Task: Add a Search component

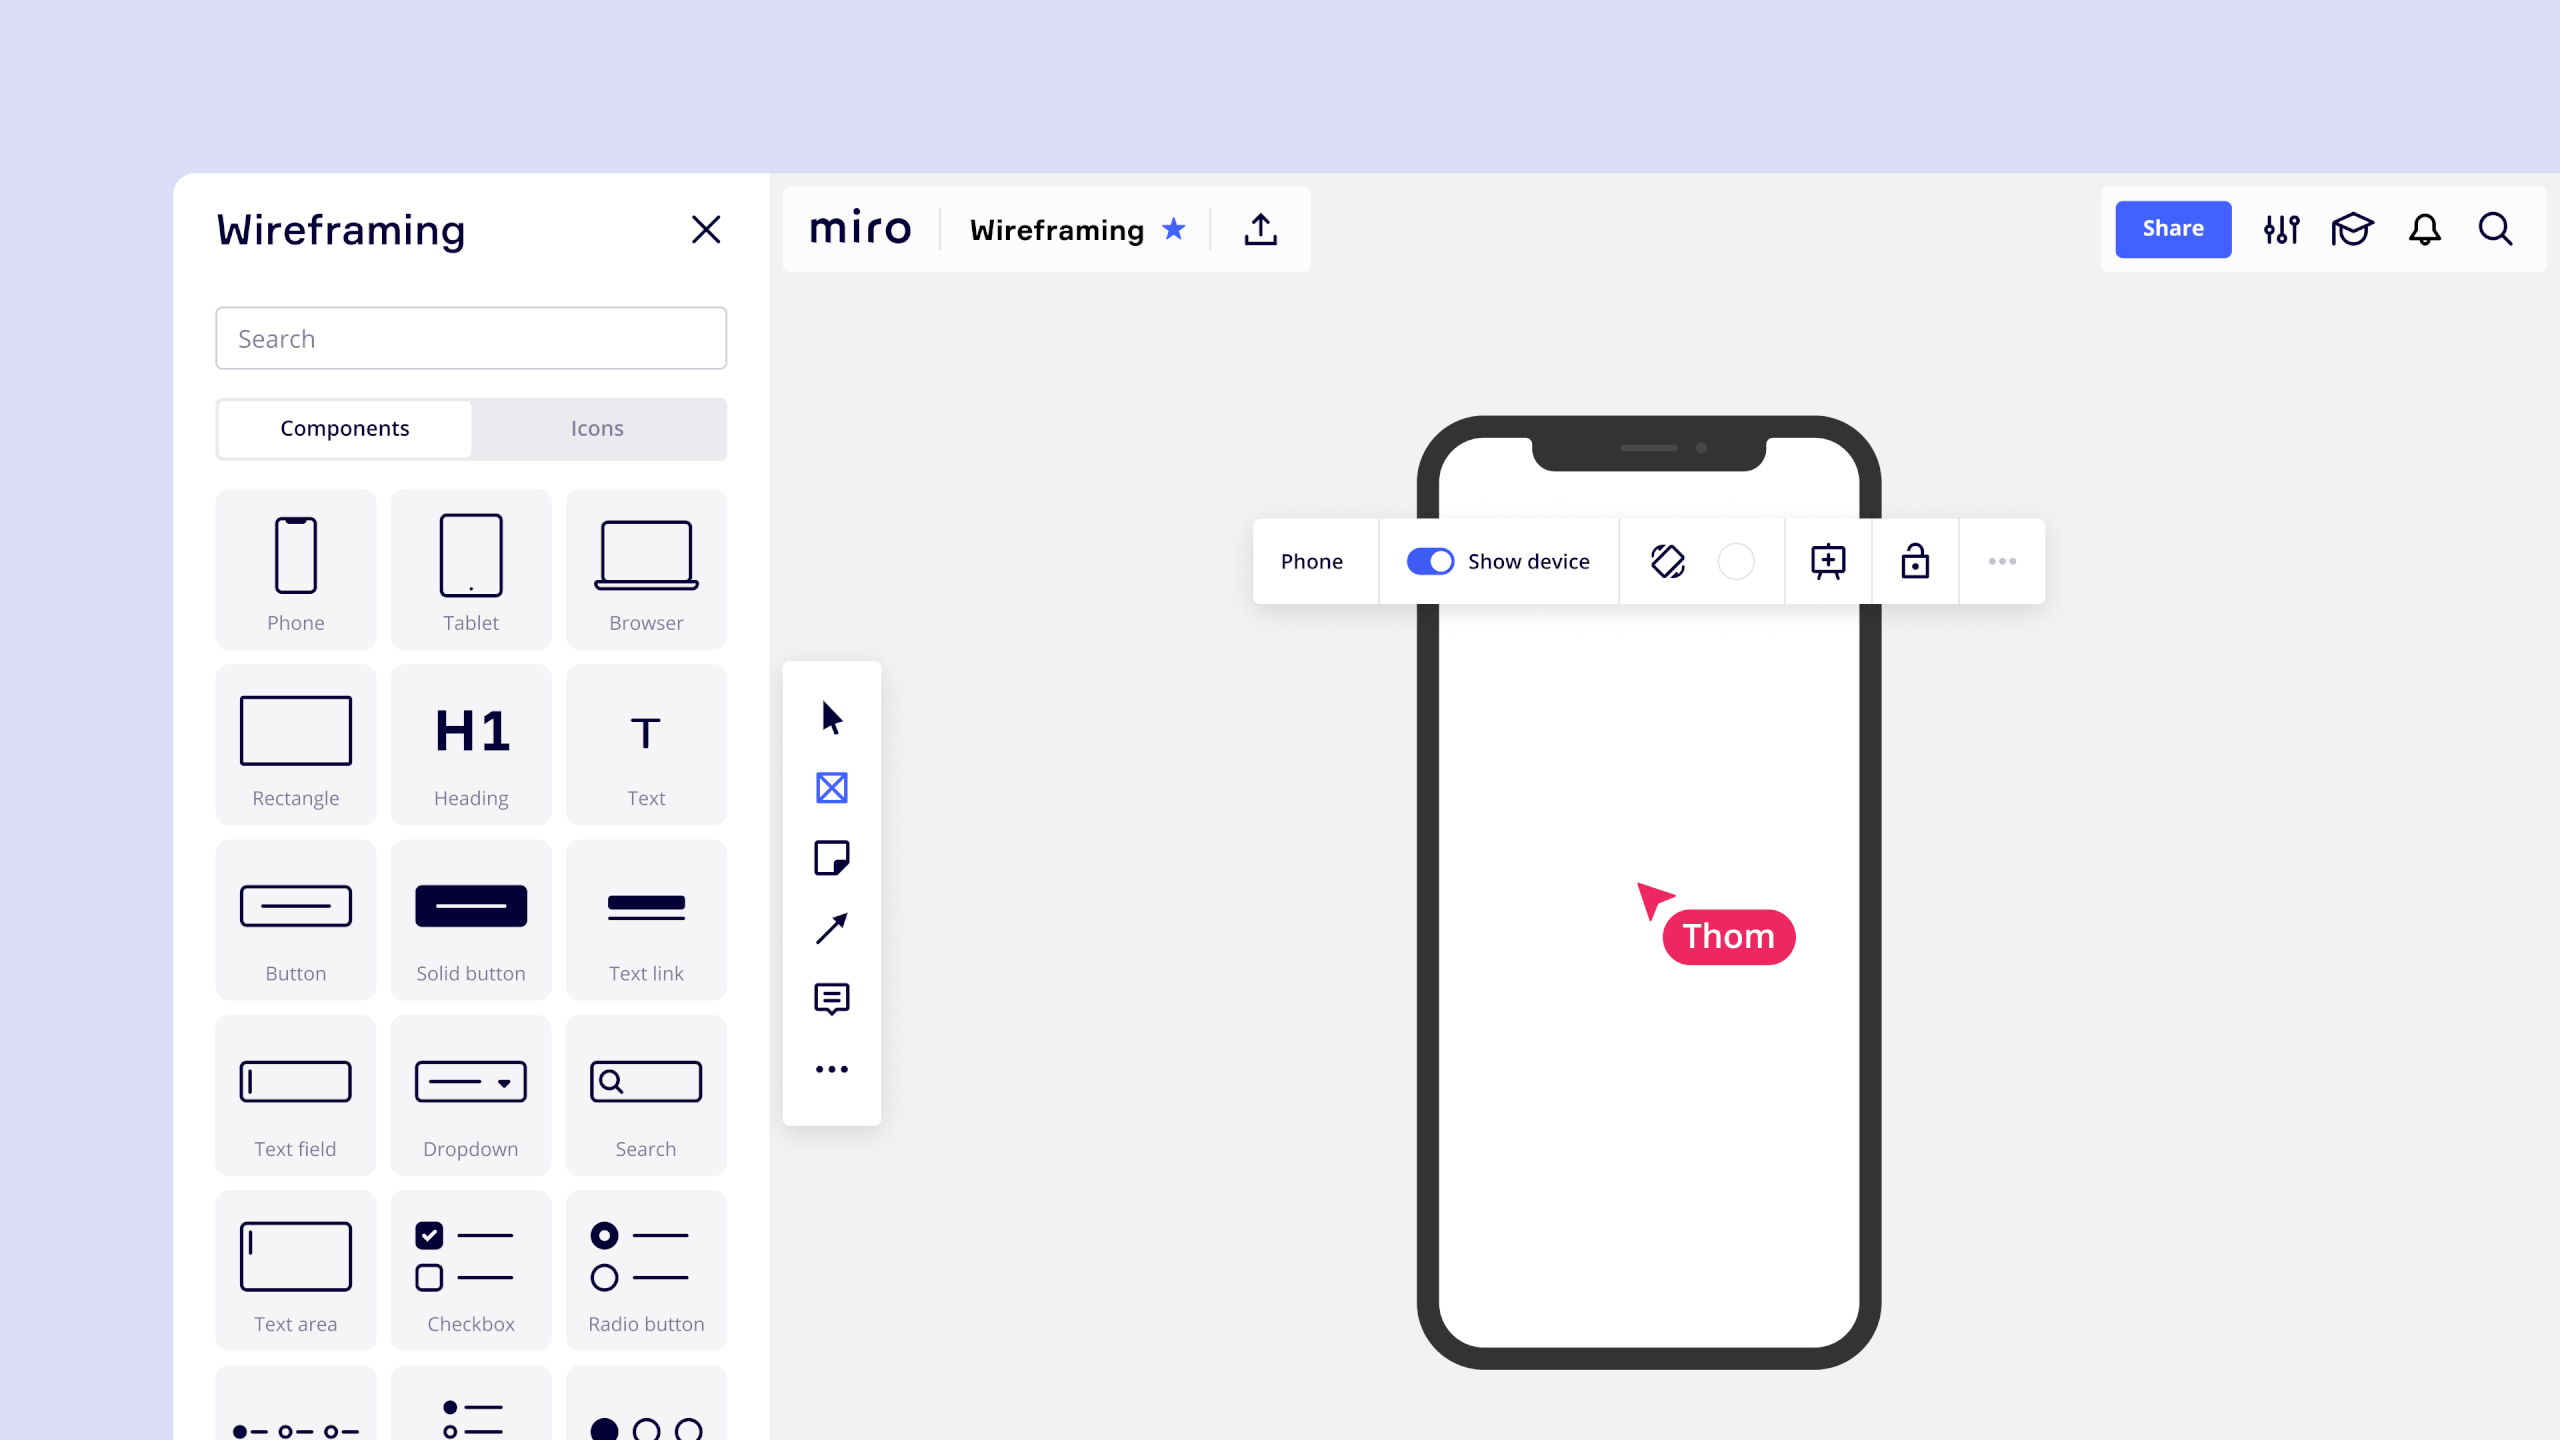Action: [646, 1095]
